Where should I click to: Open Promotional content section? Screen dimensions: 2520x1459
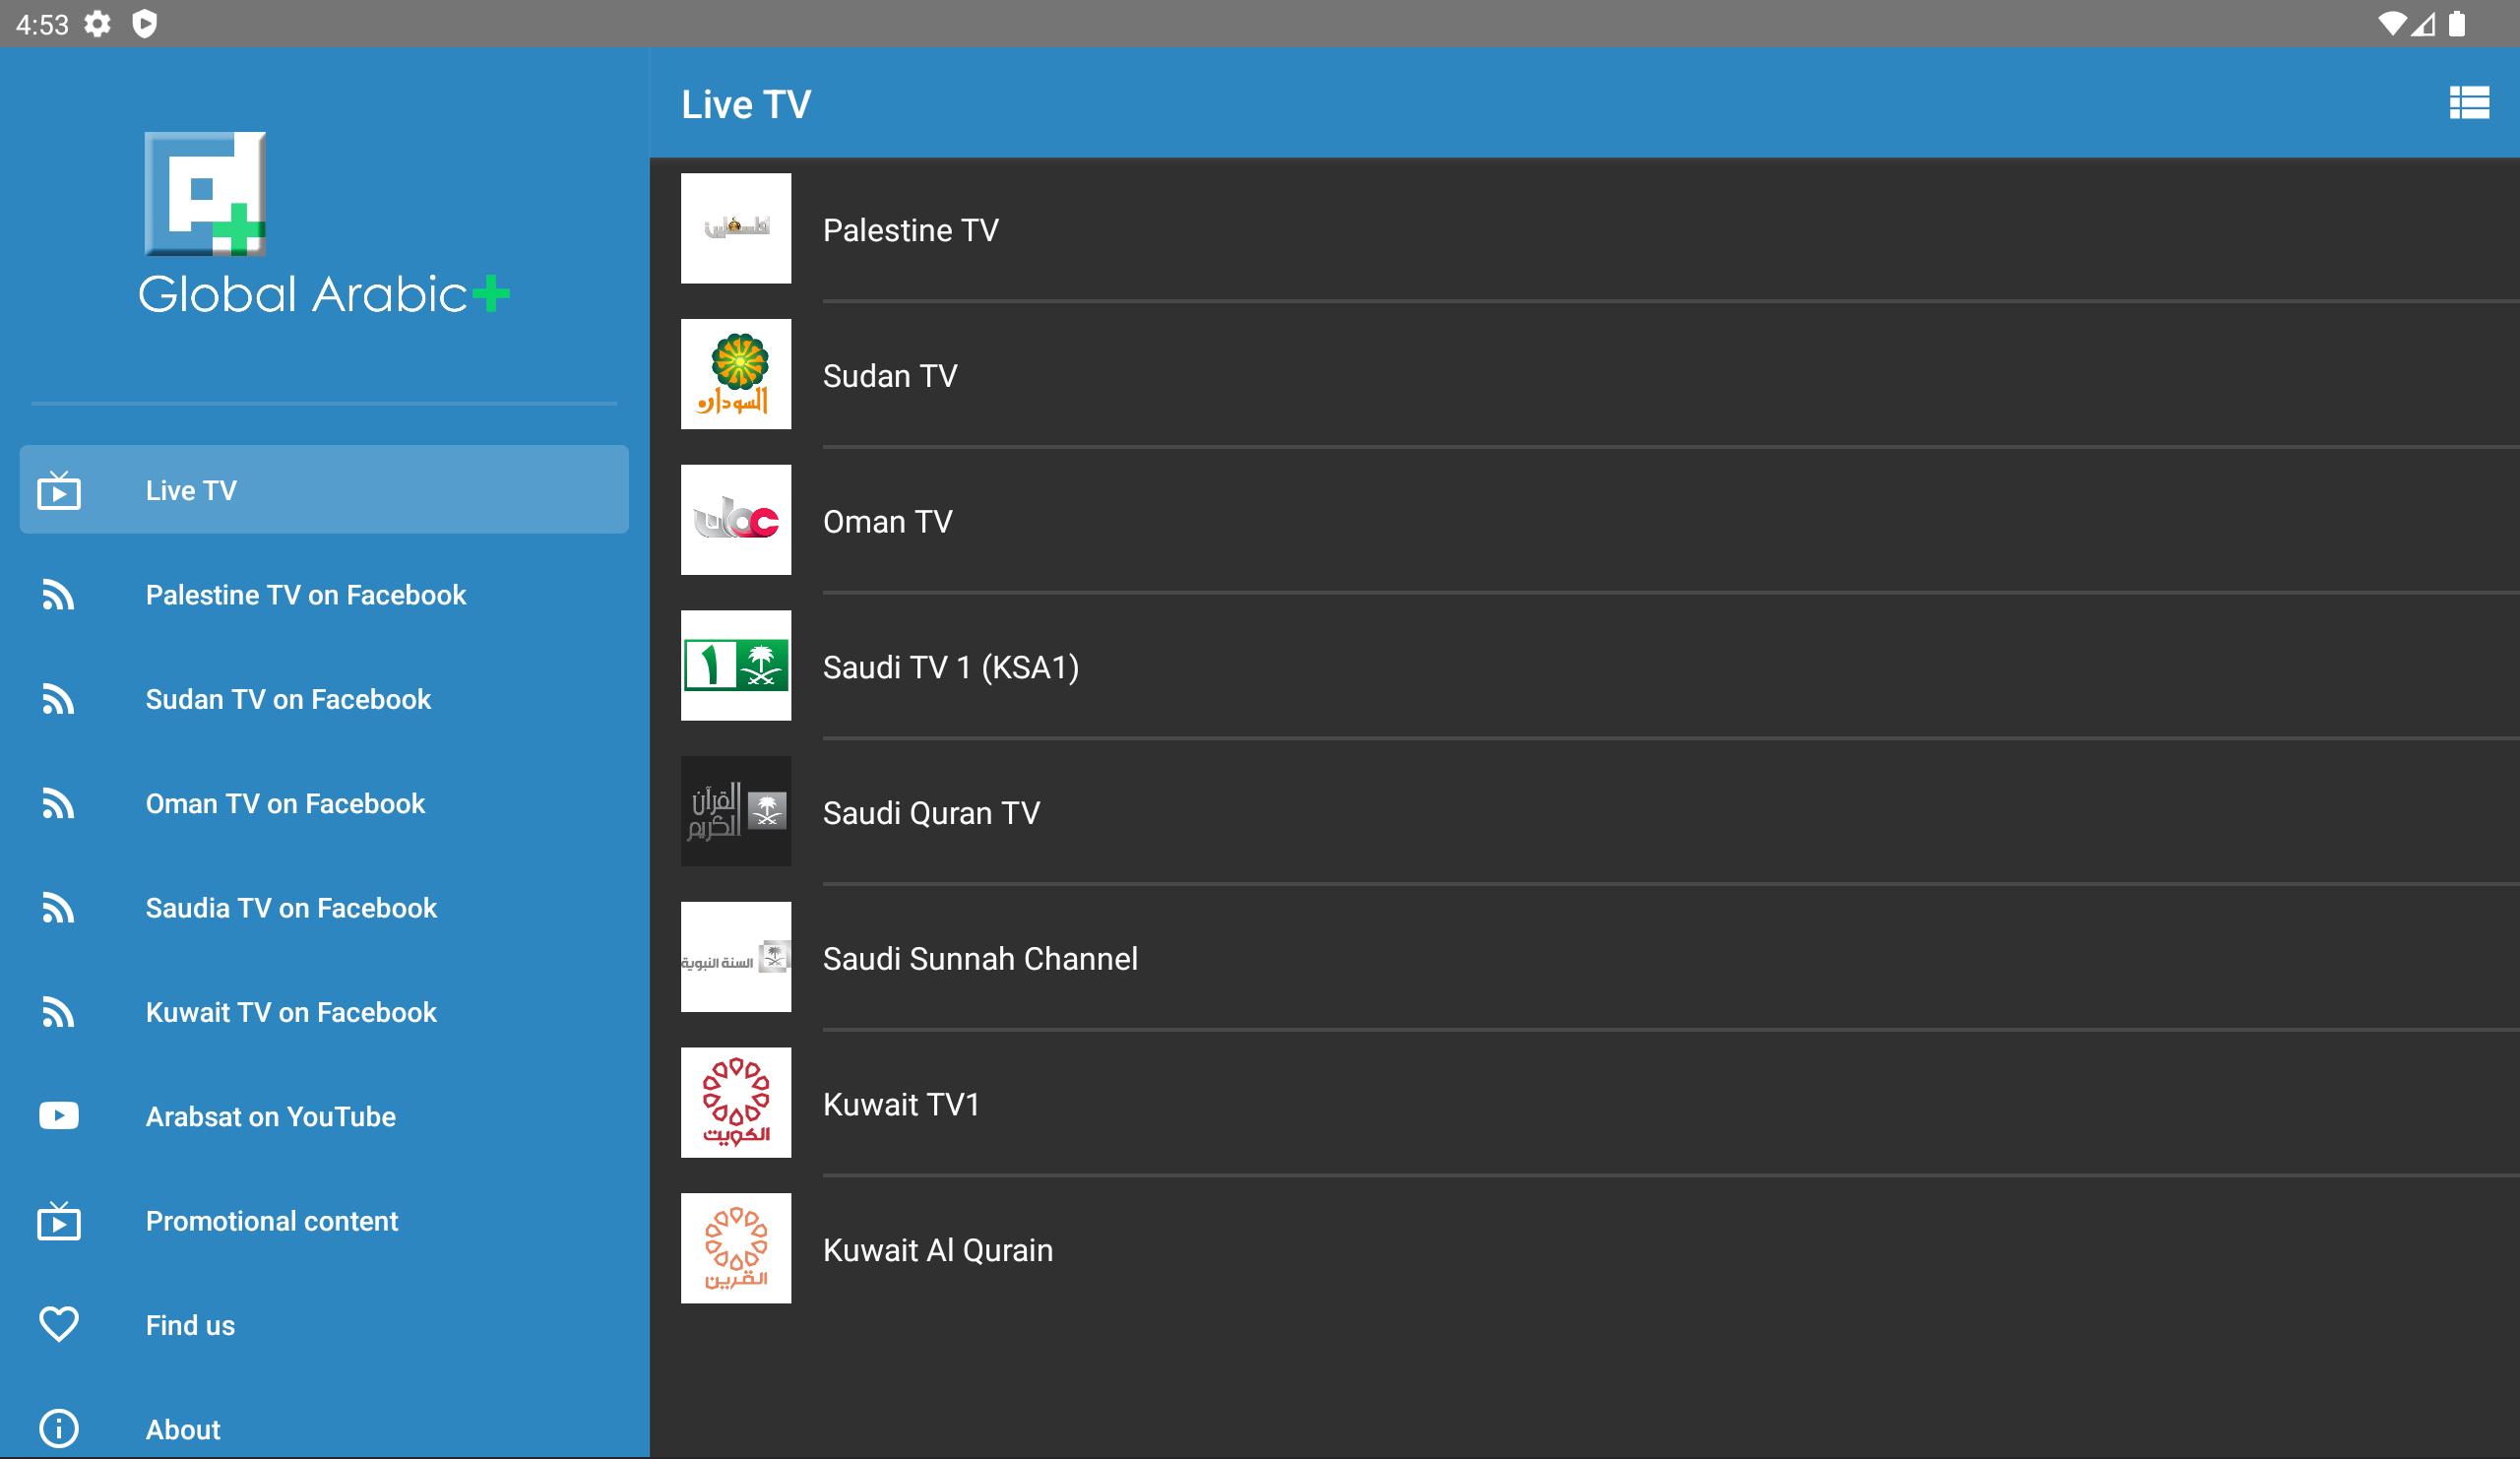324,1221
